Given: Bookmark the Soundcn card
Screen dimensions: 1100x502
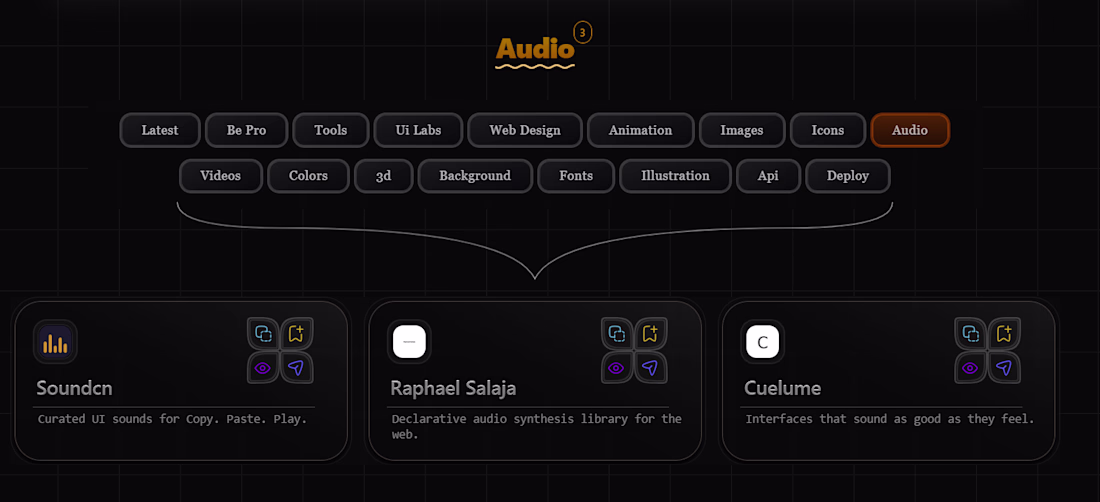Looking at the screenshot, I should point(296,334).
